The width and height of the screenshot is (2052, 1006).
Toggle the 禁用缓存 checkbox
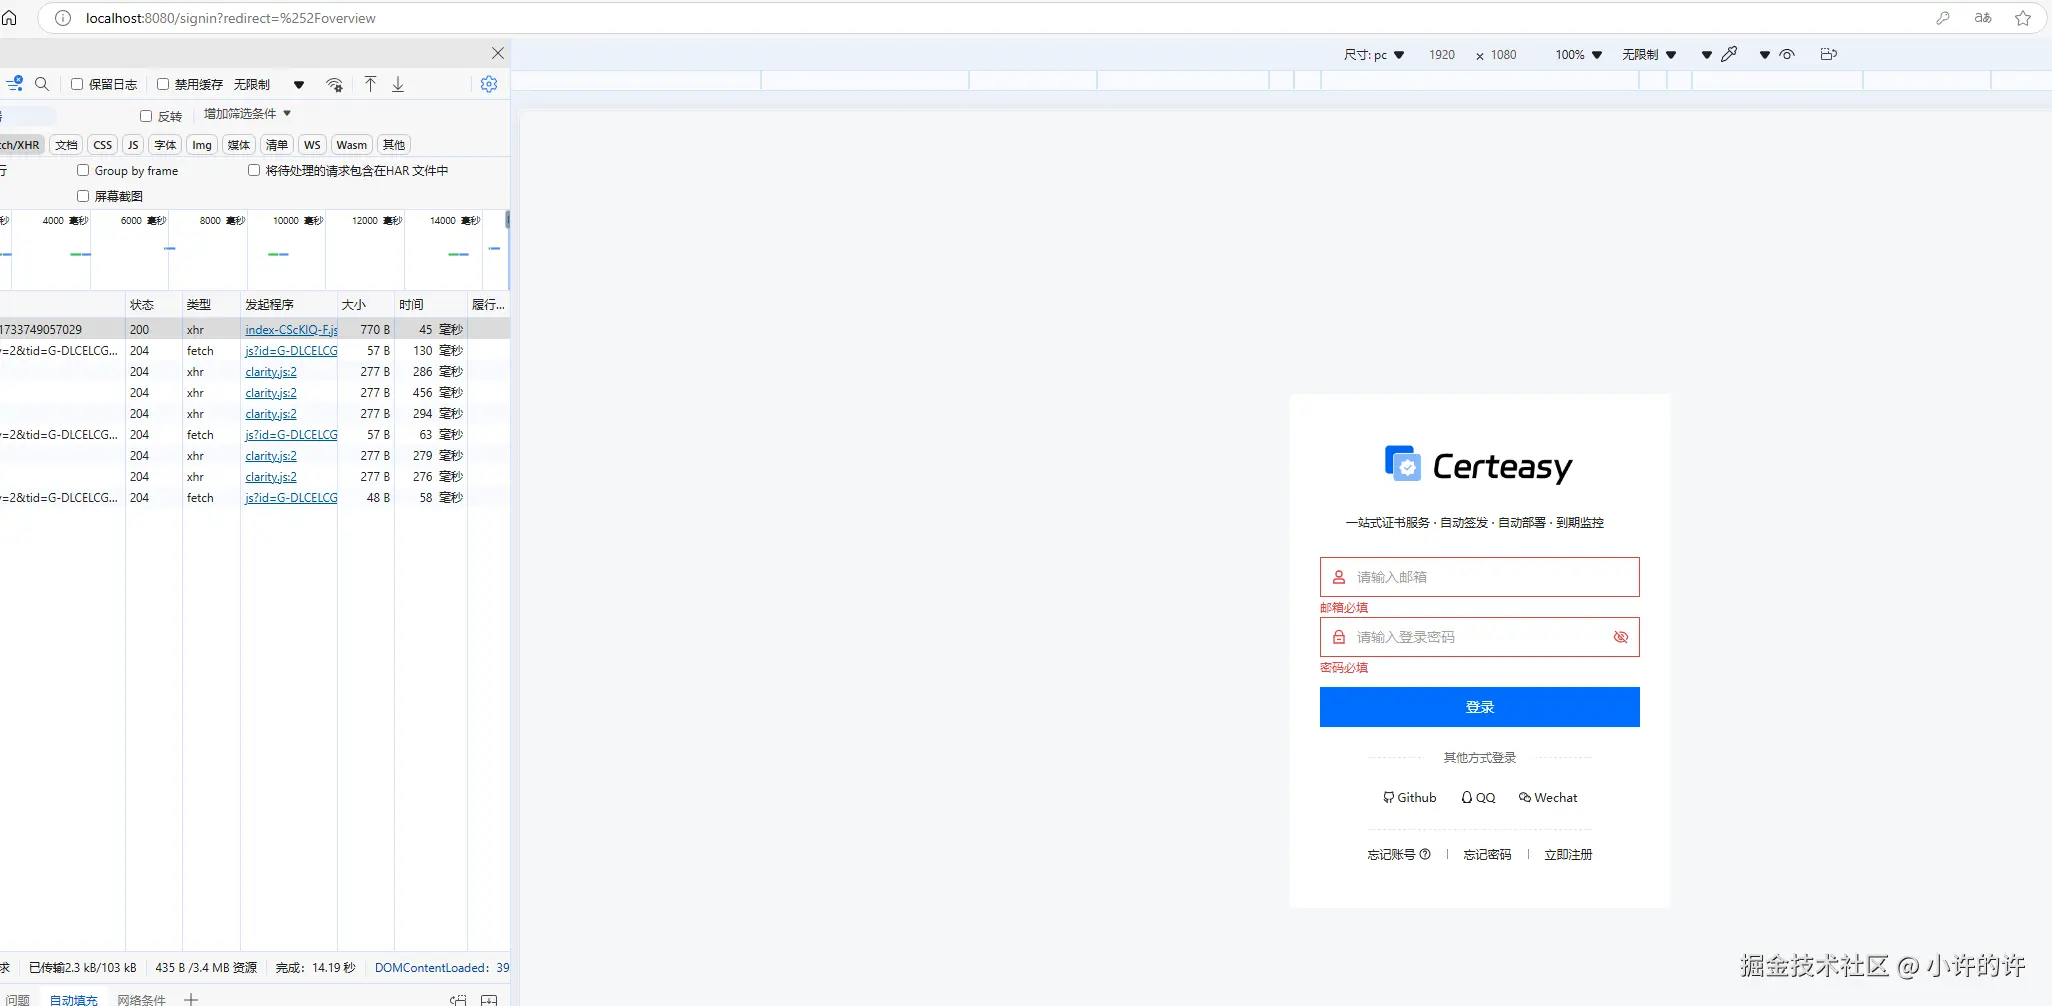(163, 84)
